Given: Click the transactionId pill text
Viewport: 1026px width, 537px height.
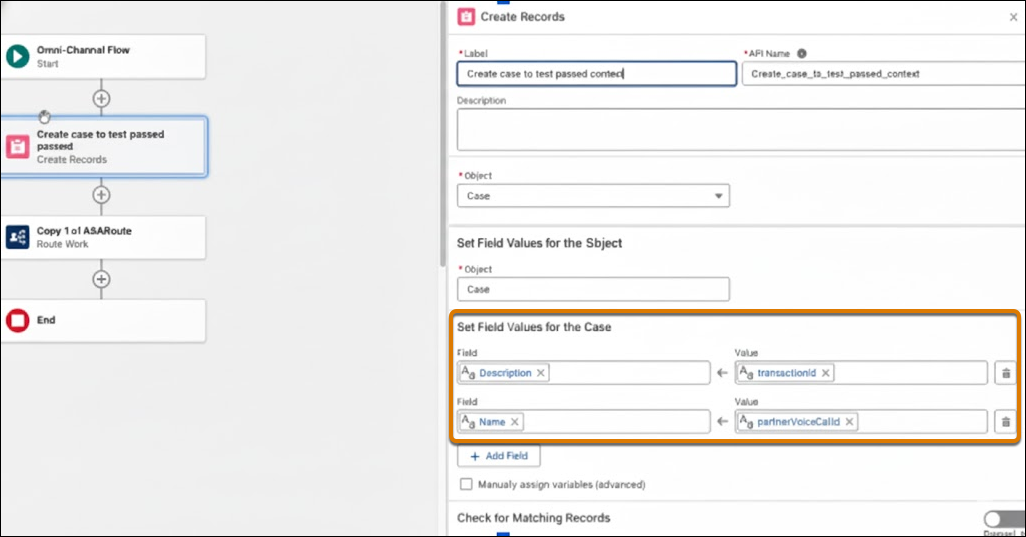Looking at the screenshot, I should click(x=787, y=373).
